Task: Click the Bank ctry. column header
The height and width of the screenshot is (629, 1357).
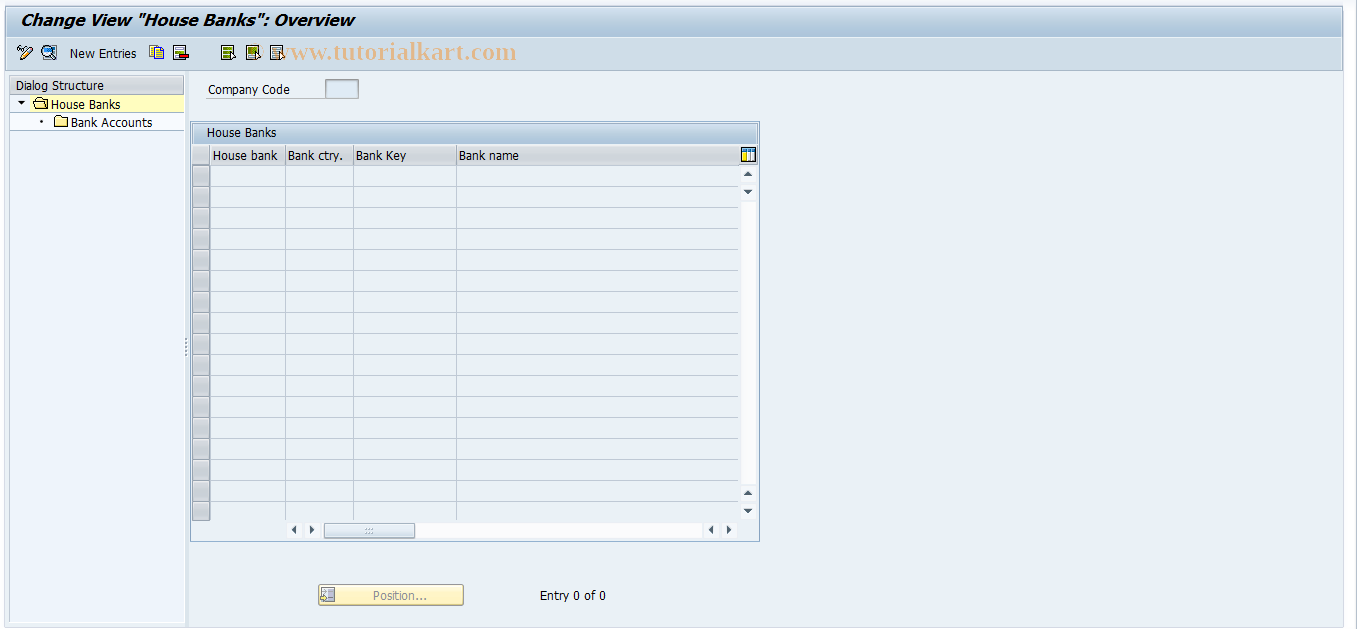Action: coord(319,155)
